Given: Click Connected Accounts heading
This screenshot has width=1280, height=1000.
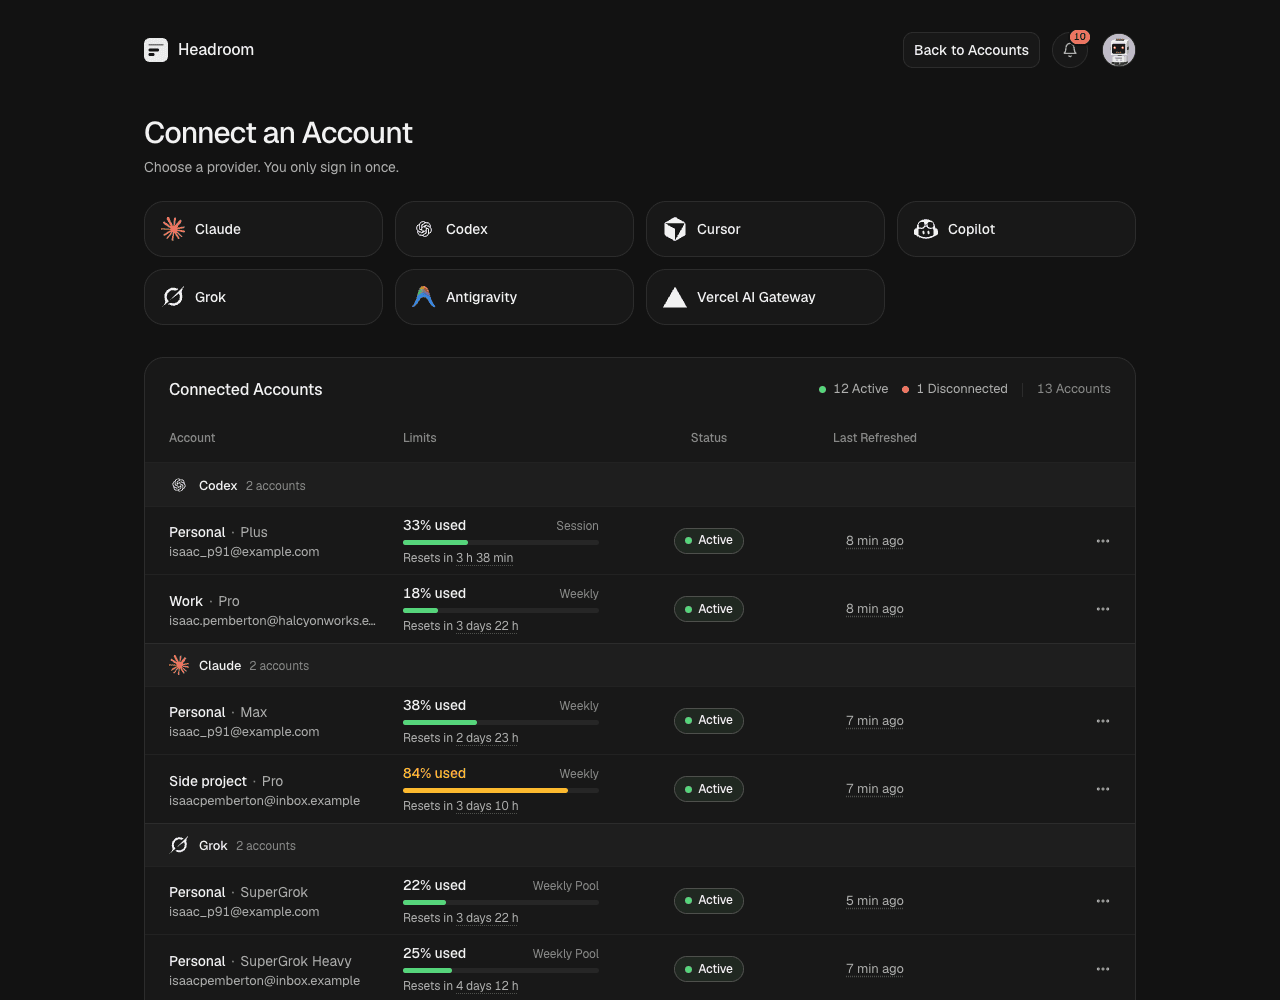Looking at the screenshot, I should (x=246, y=390).
